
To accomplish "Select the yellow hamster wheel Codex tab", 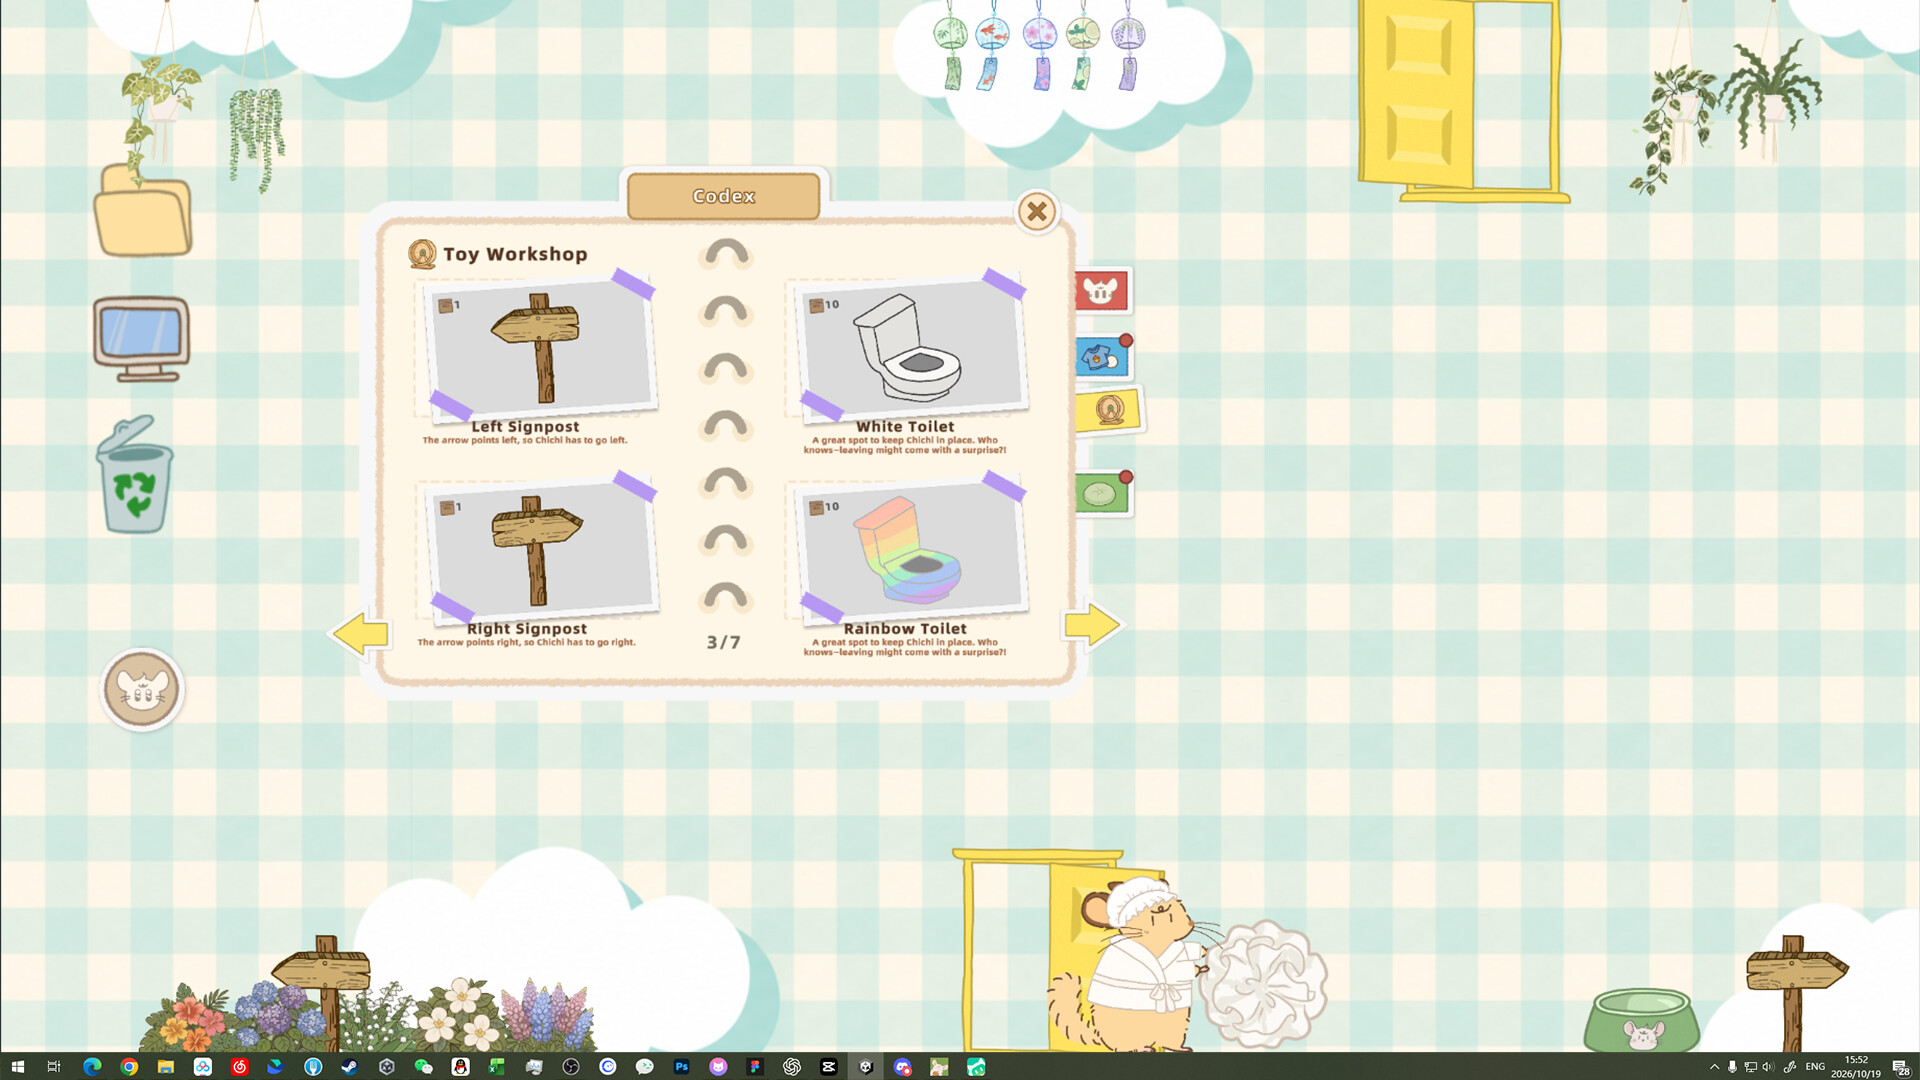I will point(1109,410).
